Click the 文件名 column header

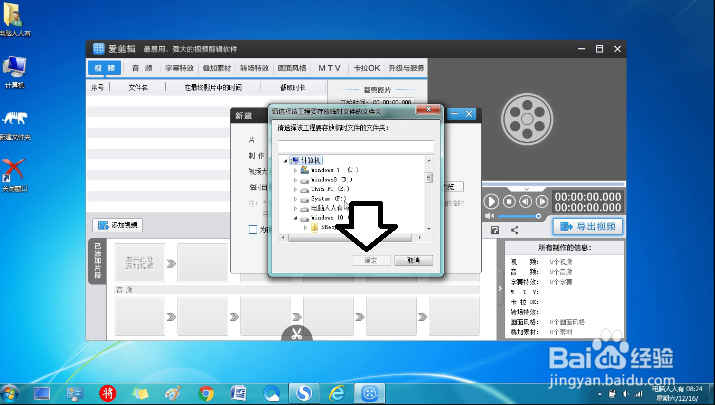pyautogui.click(x=138, y=88)
